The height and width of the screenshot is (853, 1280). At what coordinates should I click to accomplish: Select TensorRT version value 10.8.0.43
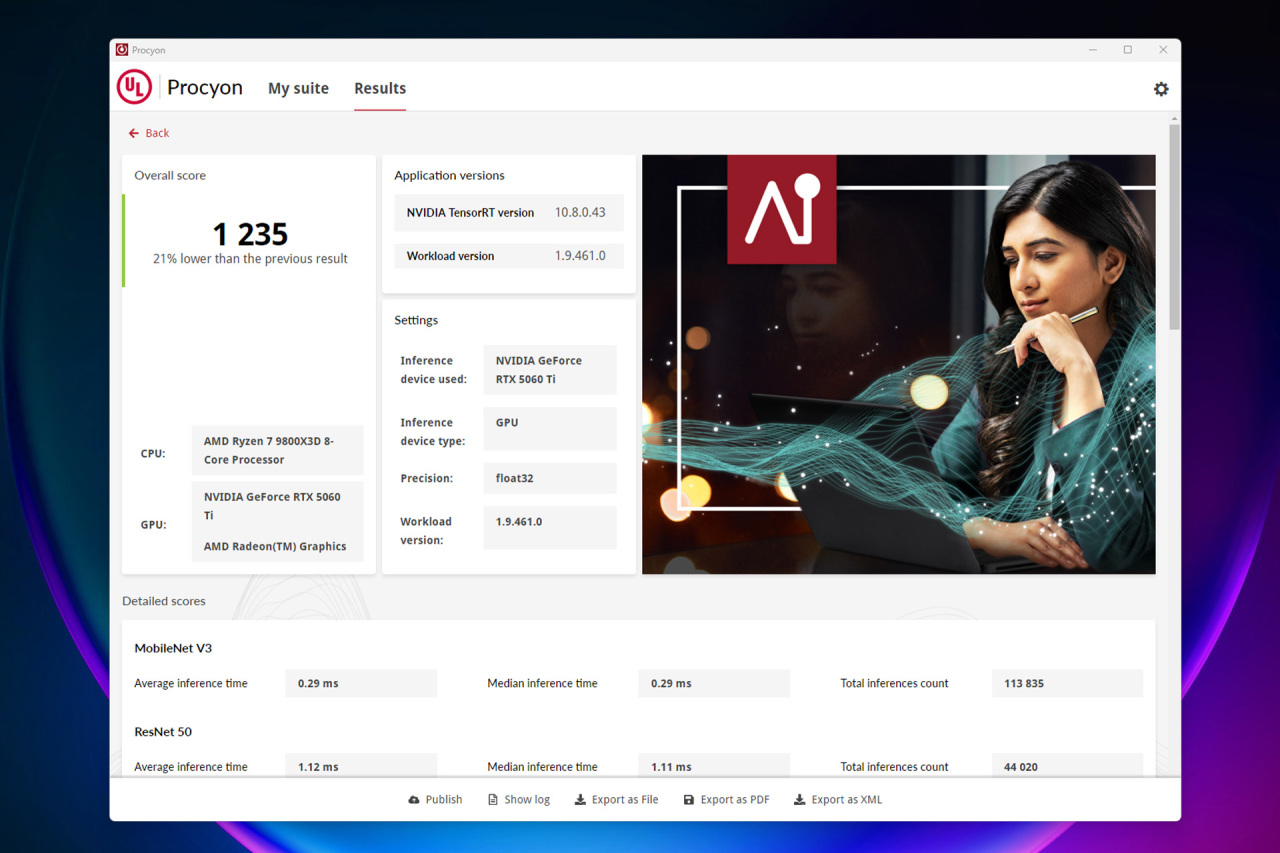coord(580,213)
